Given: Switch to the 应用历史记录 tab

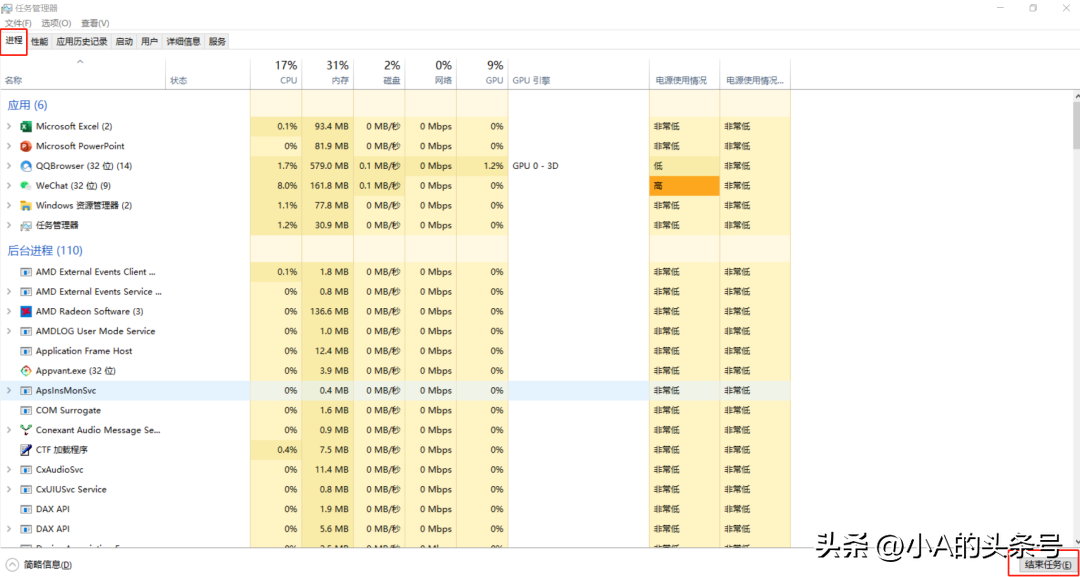Looking at the screenshot, I should tap(82, 41).
